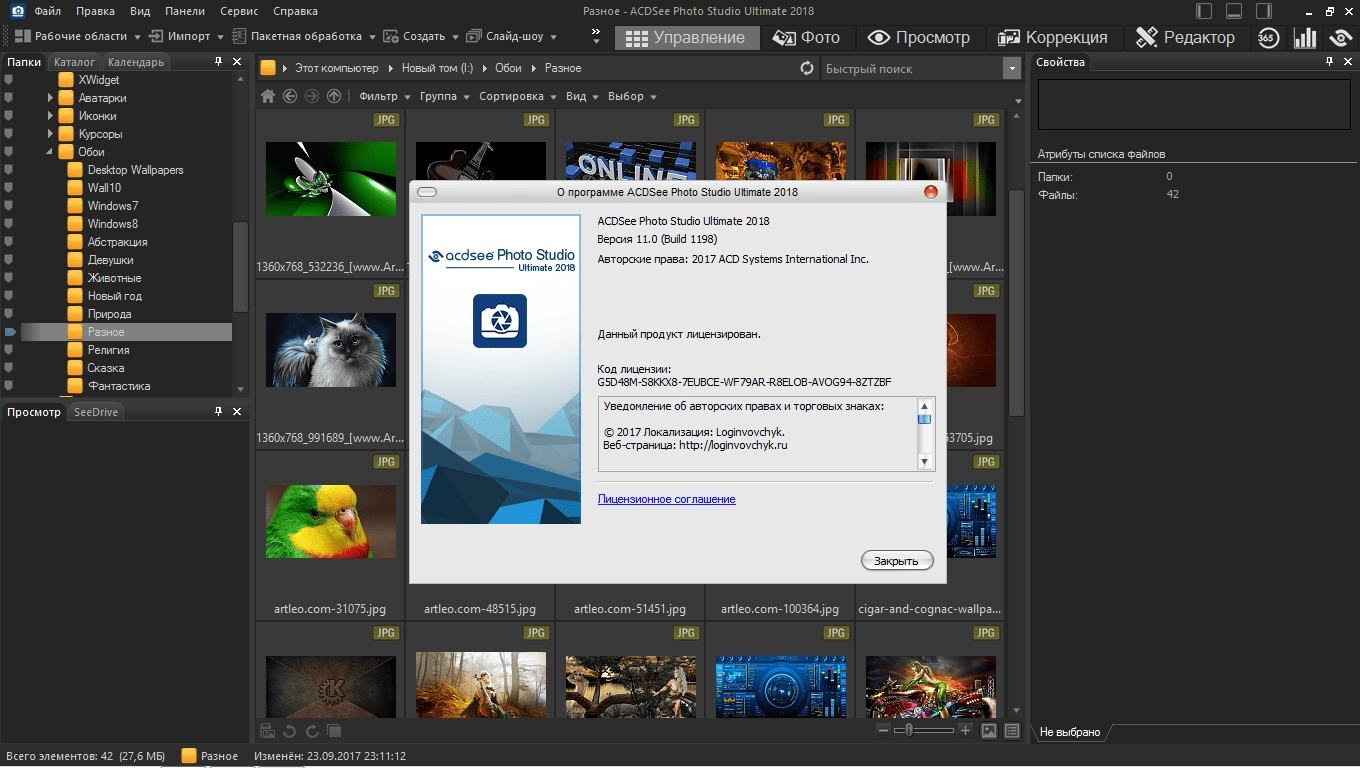Switch to details list view icon
1360x768 pixels.
(x=1012, y=731)
